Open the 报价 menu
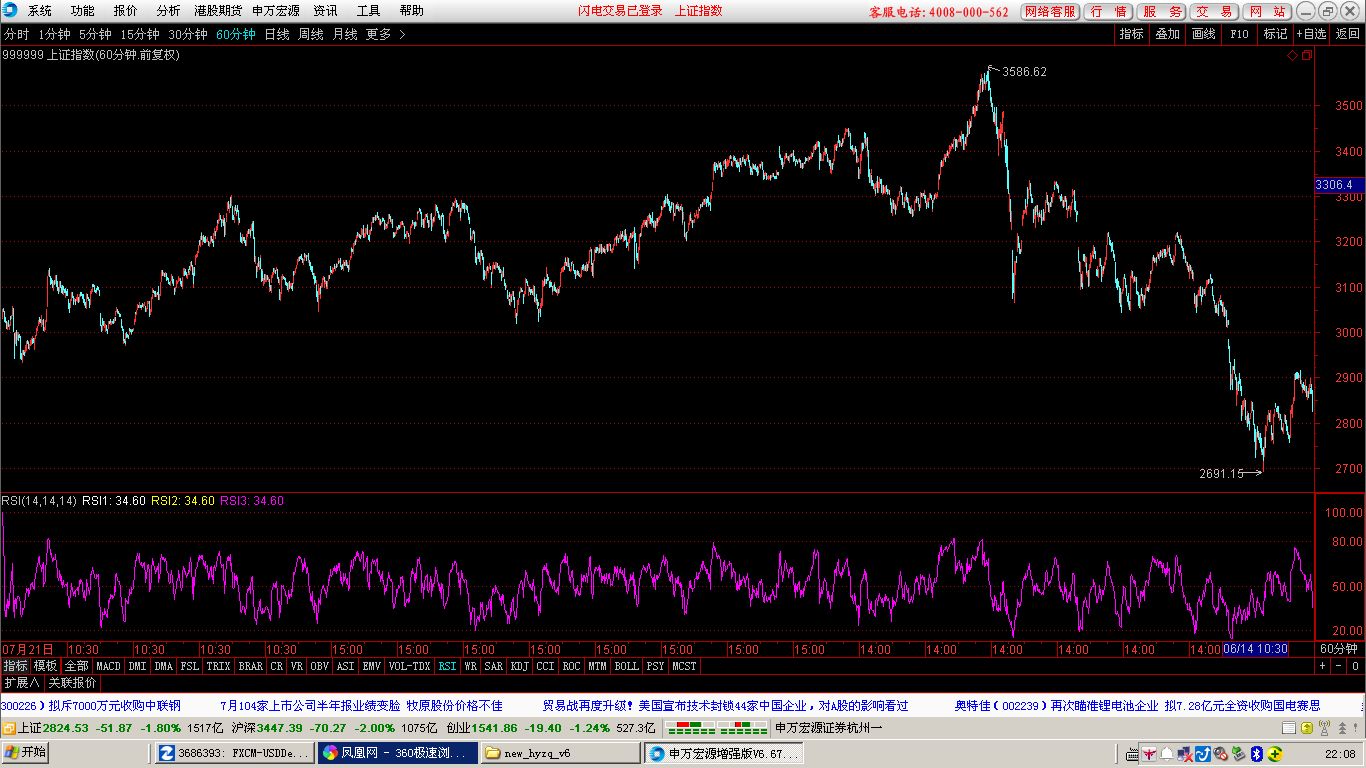Image resolution: width=1366 pixels, height=768 pixels. pos(126,11)
